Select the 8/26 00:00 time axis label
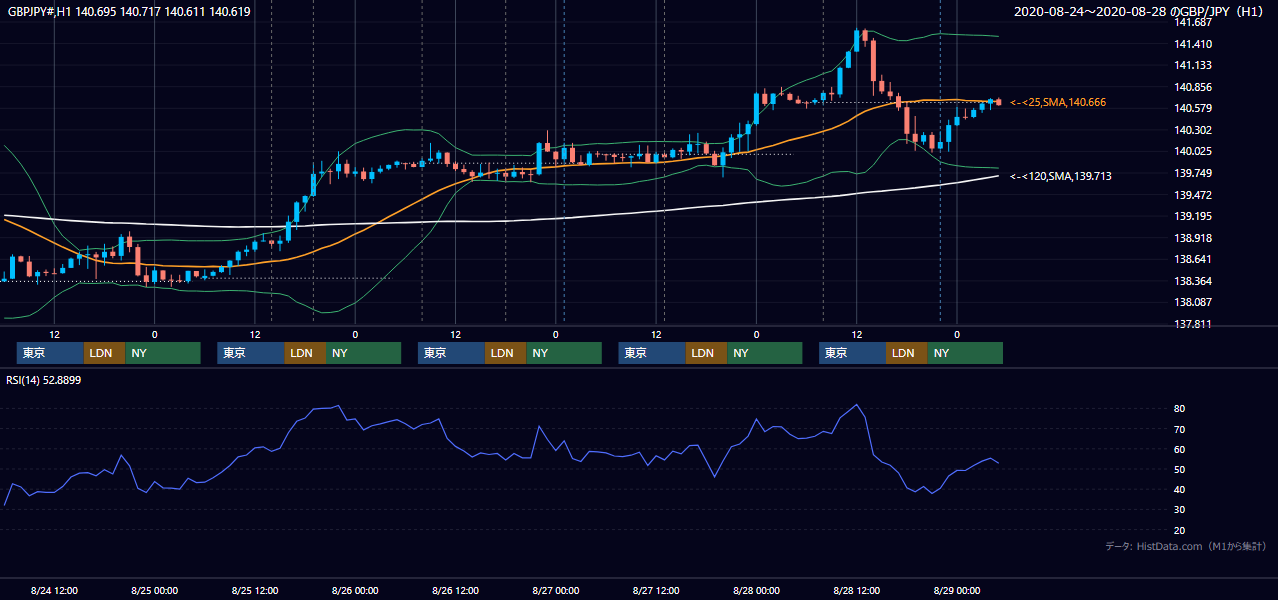1278x600 pixels. point(355,590)
